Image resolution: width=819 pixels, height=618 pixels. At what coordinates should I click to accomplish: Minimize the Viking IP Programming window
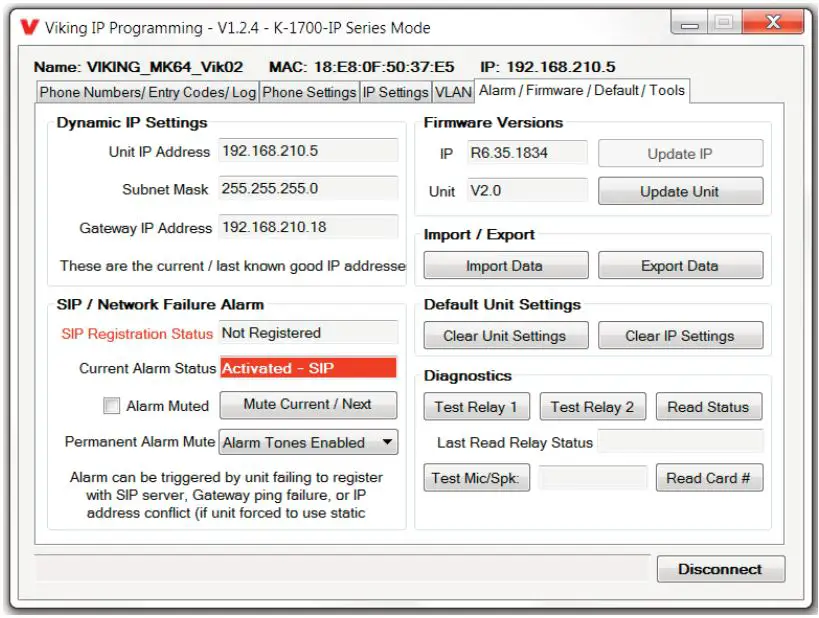pos(689,23)
